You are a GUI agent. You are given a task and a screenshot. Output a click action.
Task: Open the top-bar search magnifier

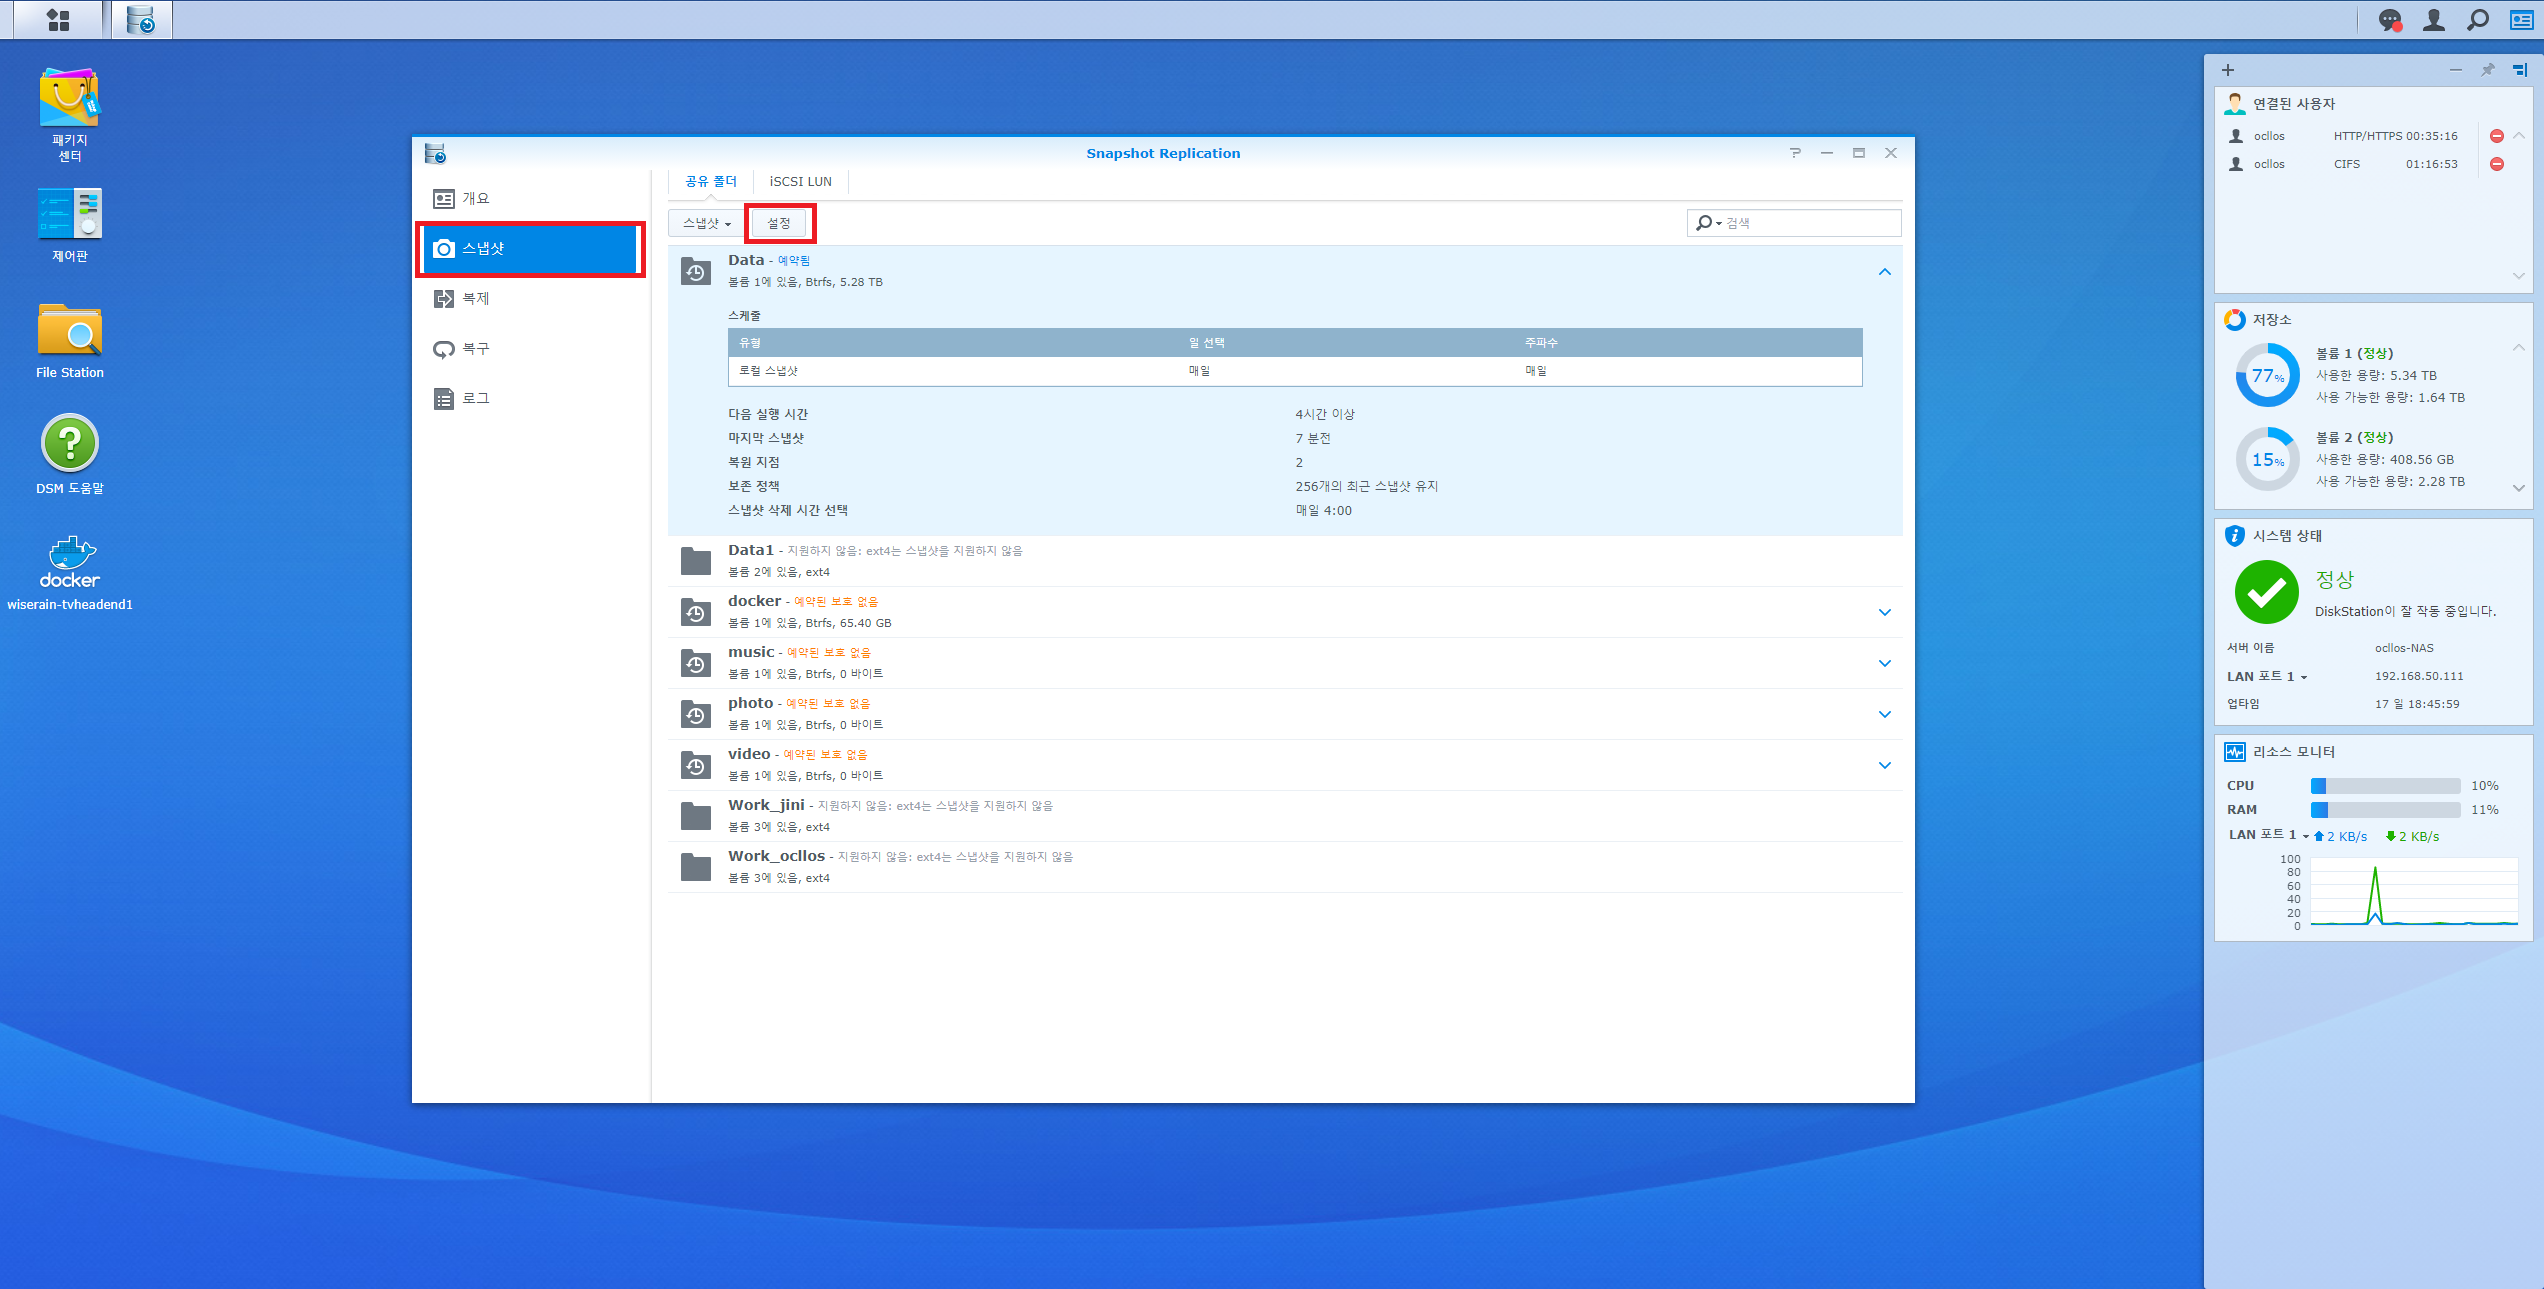(x=2477, y=20)
